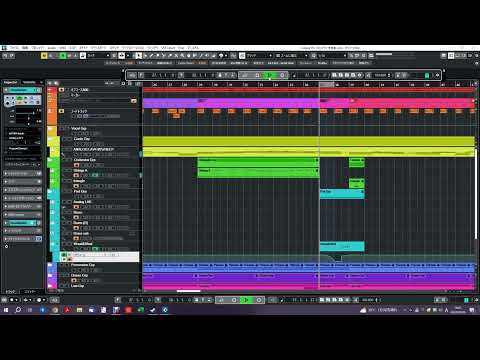The image size is (480, 360).
Task: Select the cyan Pad Grp event
Action: click(342, 194)
